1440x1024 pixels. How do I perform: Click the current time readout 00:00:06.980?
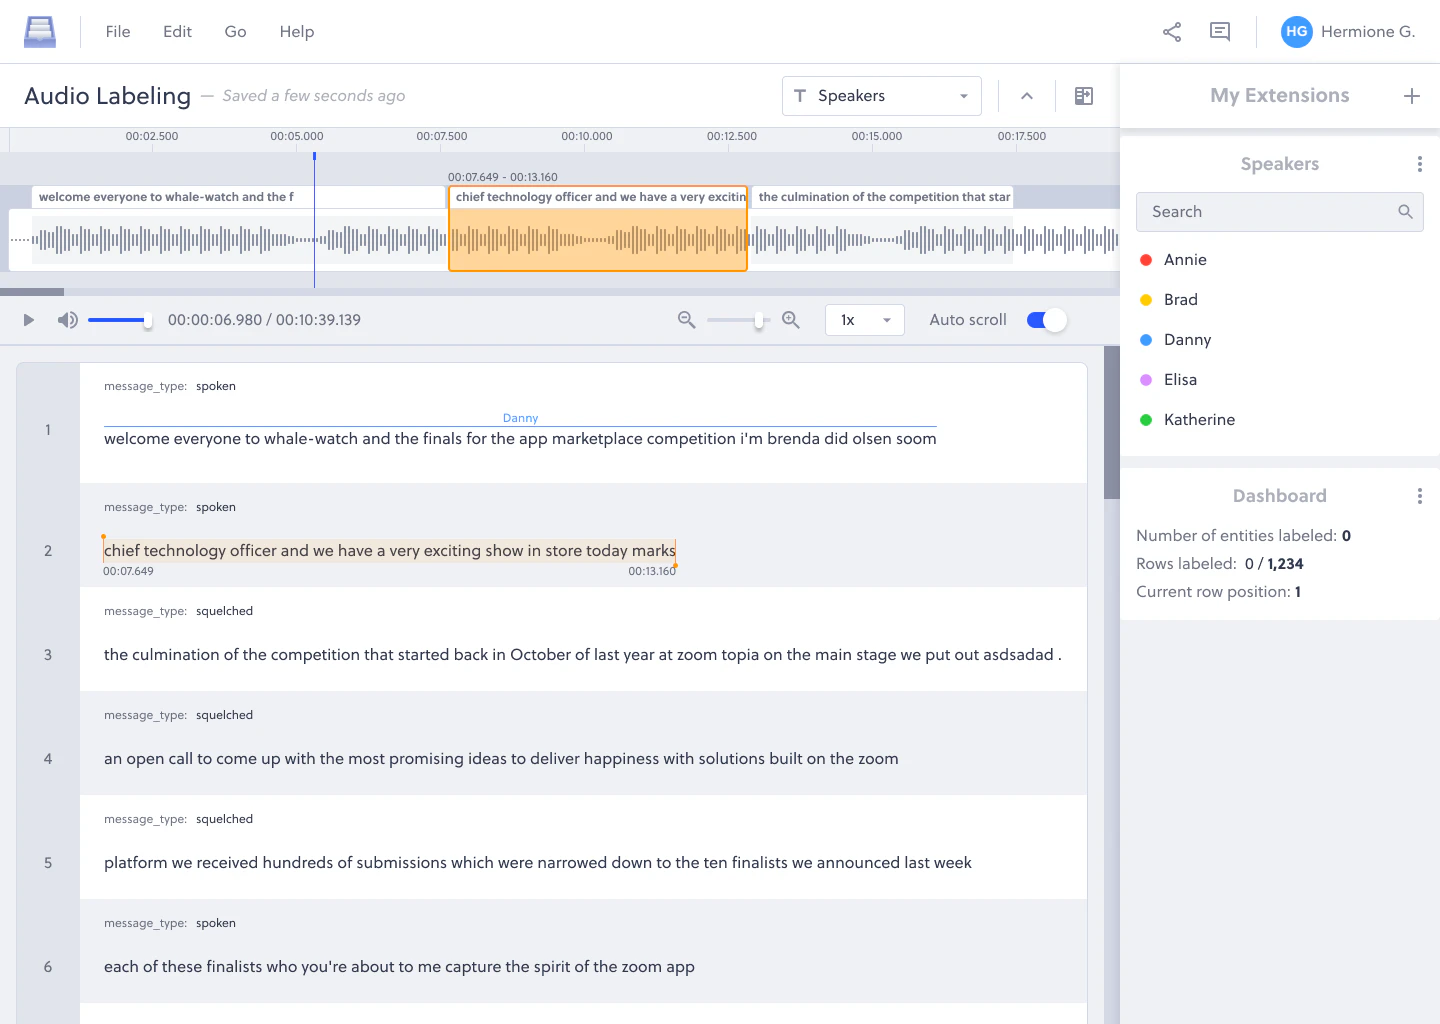(x=215, y=320)
